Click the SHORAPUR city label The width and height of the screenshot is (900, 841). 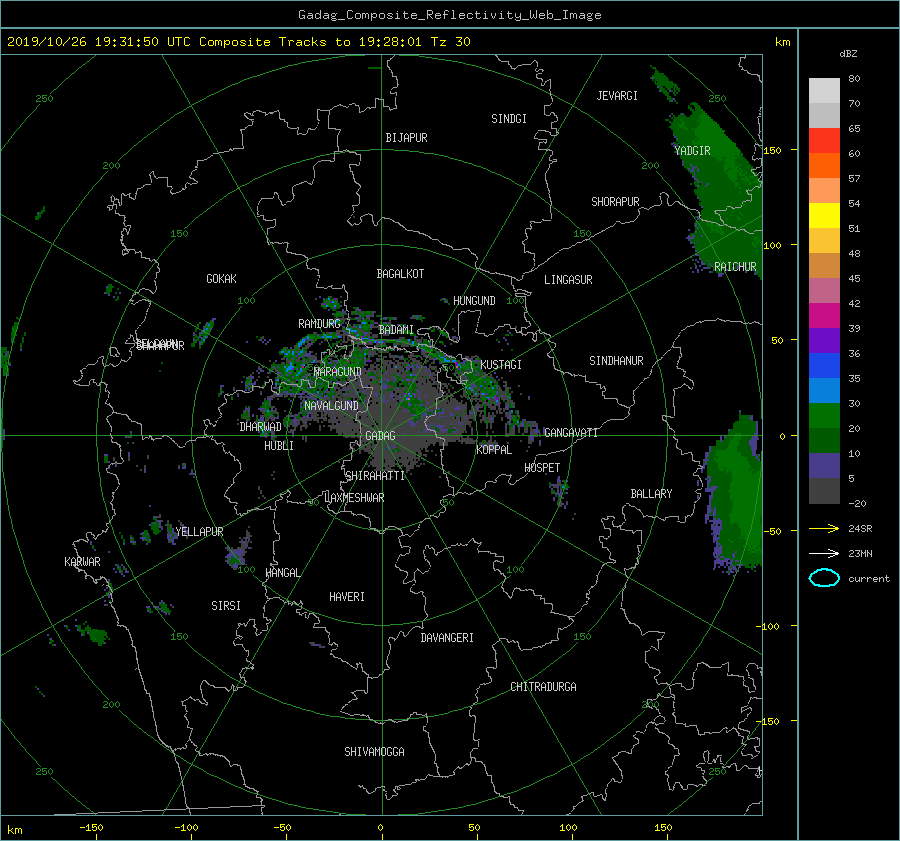[615, 201]
